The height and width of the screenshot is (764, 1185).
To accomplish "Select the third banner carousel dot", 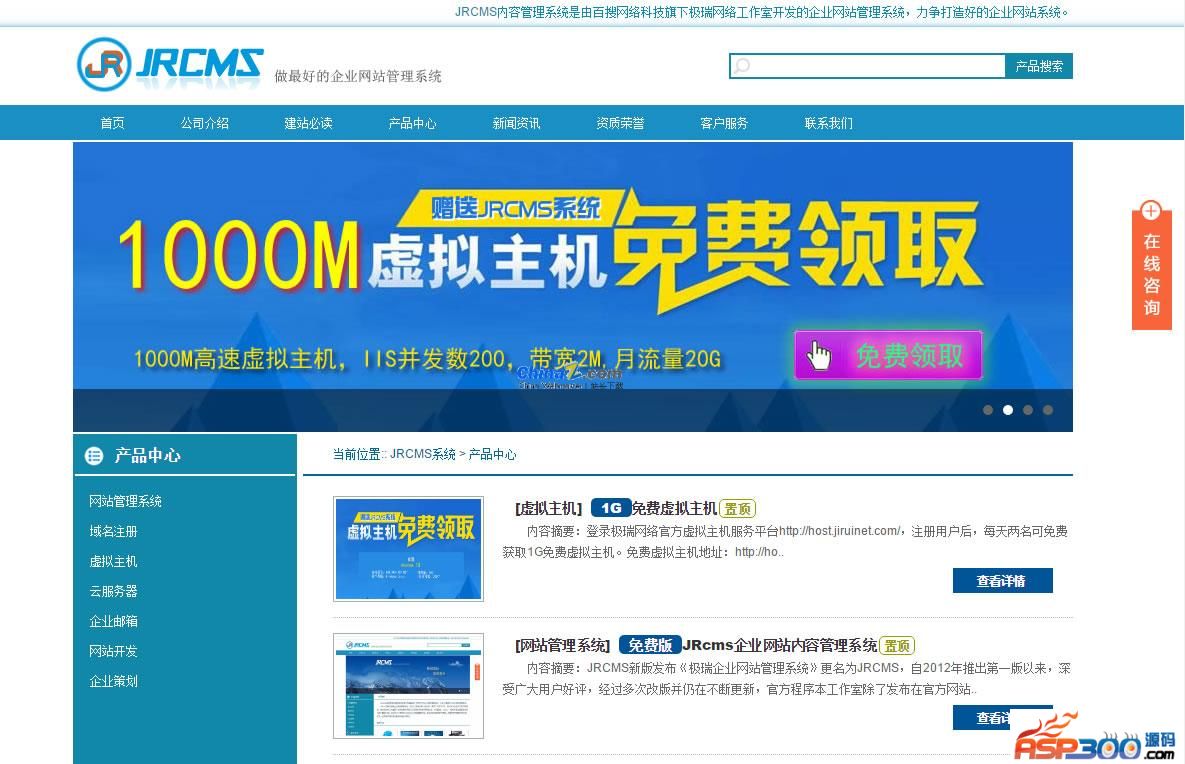I will pyautogui.click(x=1028, y=410).
